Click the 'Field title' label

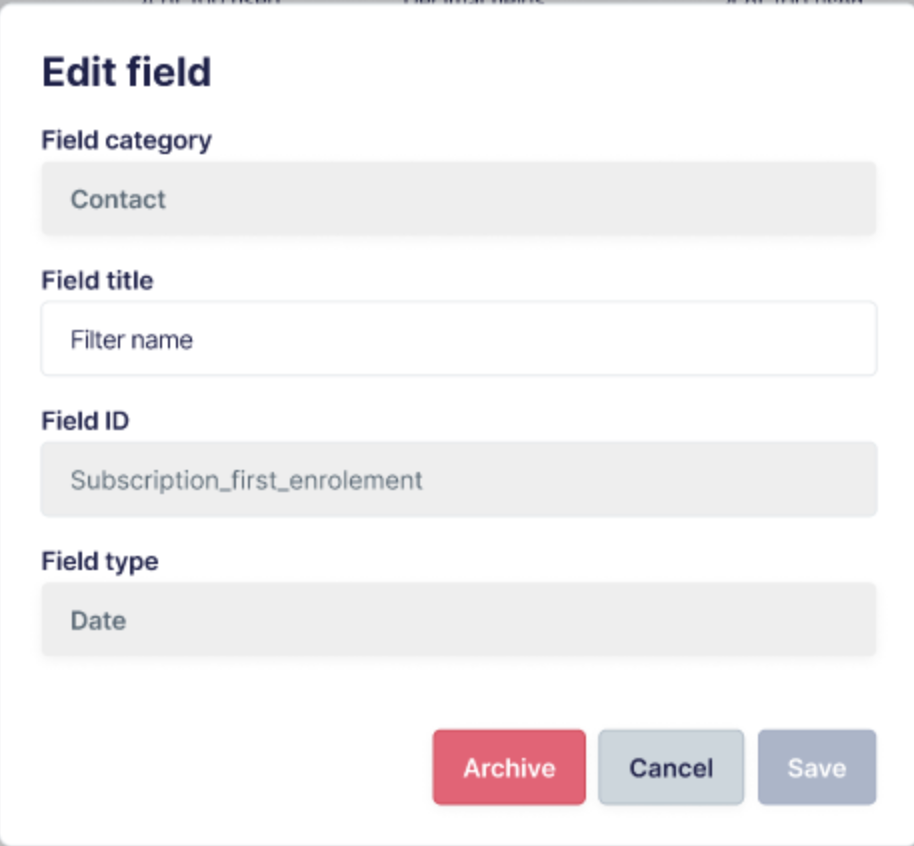pos(97,280)
